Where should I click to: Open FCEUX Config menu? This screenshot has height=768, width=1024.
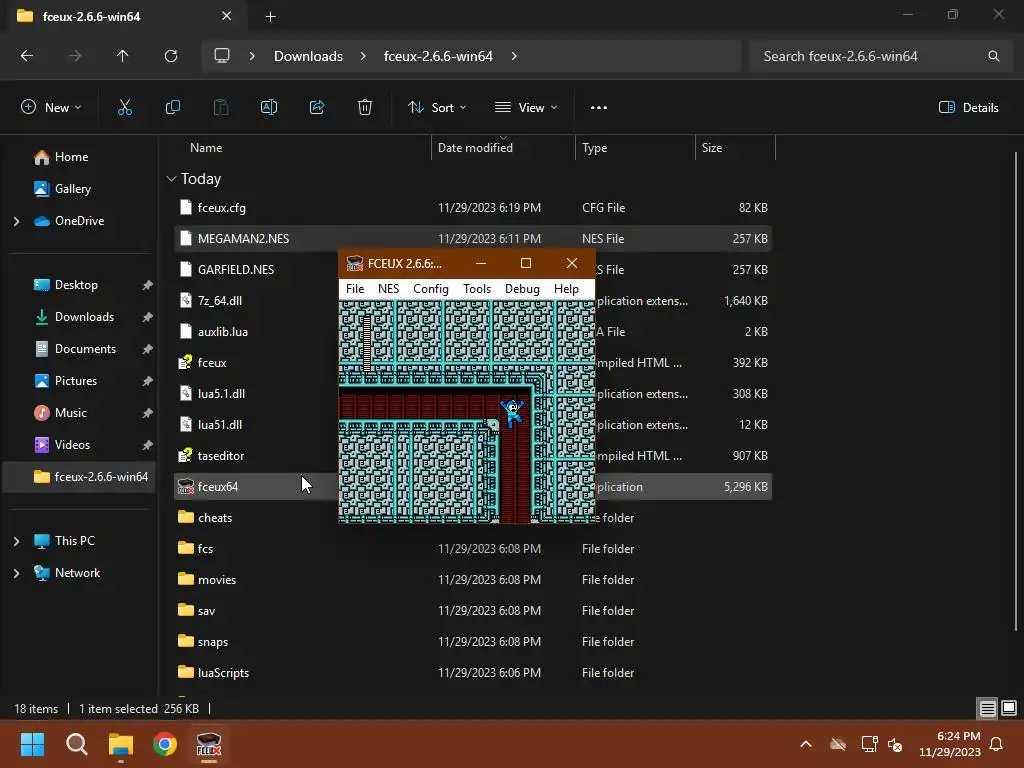431,289
